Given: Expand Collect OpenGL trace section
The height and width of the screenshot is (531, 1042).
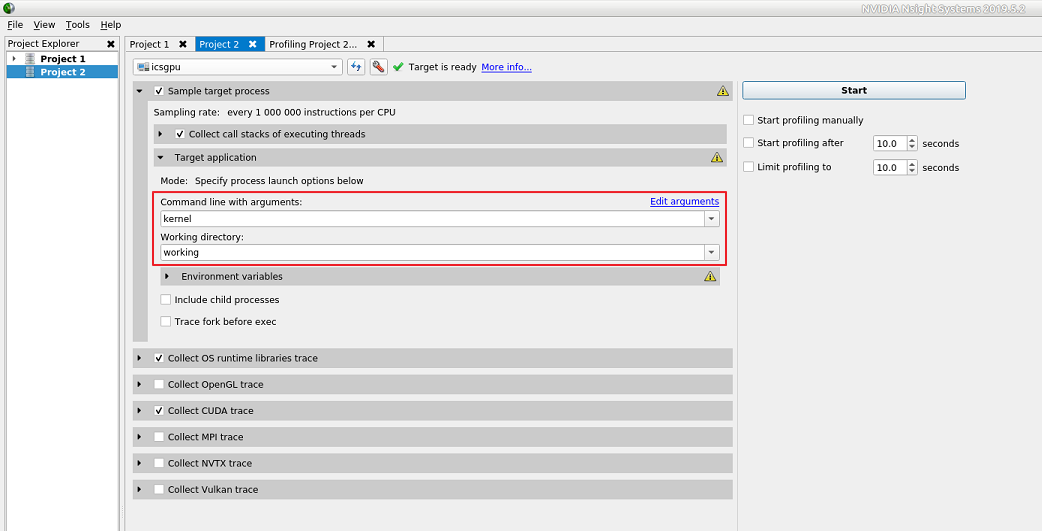Looking at the screenshot, I should coord(140,384).
